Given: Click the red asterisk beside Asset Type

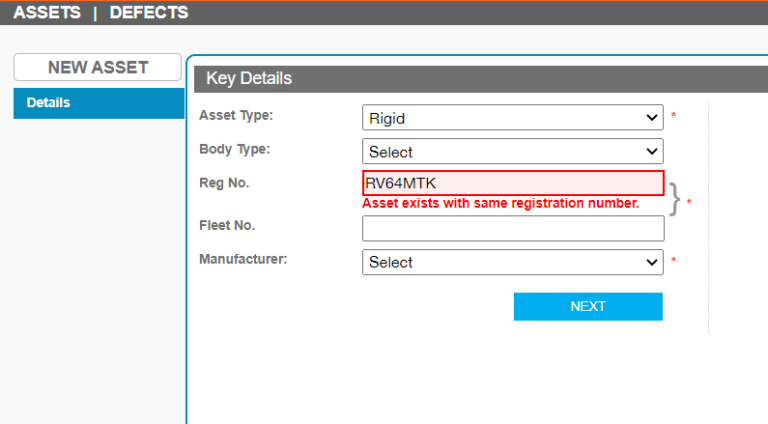Looking at the screenshot, I should pos(673,116).
